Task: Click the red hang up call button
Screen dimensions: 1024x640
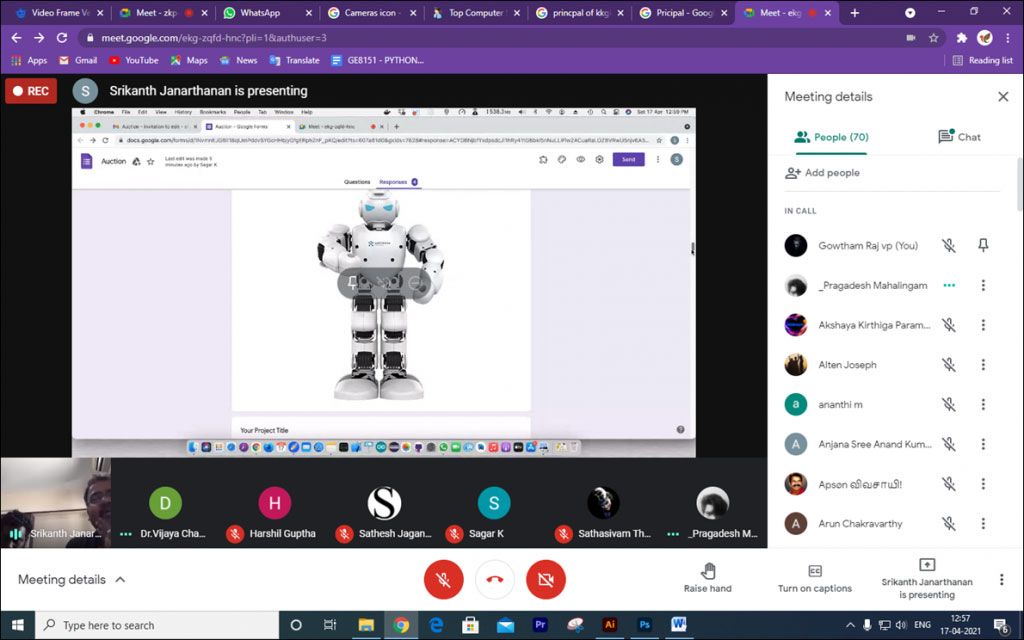Action: point(494,579)
